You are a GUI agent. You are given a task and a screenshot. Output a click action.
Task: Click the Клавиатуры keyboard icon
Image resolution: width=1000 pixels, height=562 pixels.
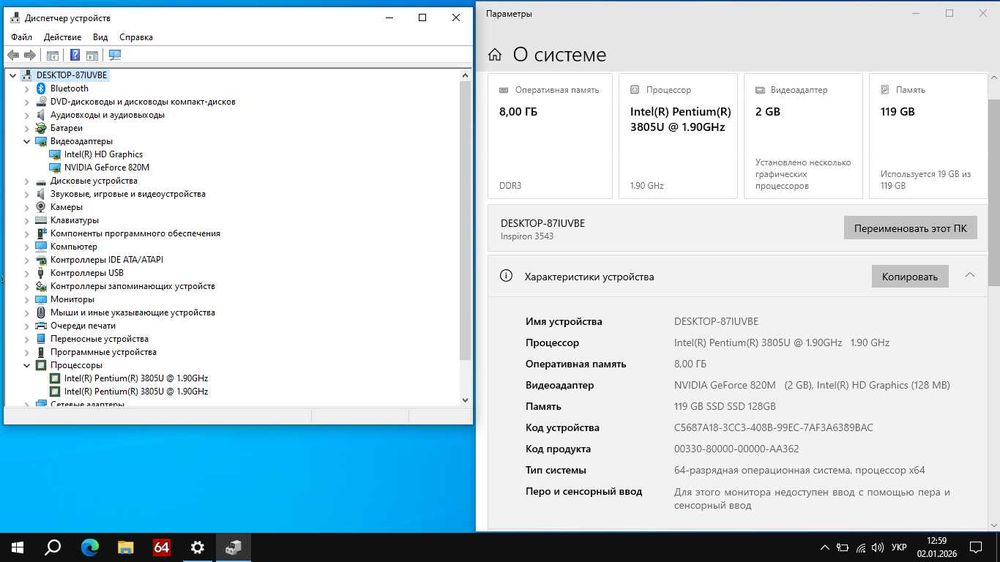coord(41,220)
